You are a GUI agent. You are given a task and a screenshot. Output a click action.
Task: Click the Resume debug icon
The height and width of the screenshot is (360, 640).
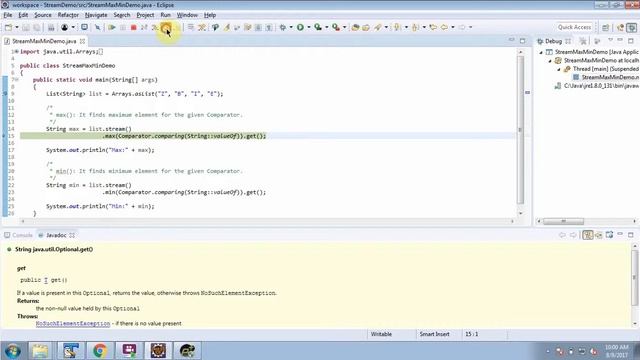tap(111, 27)
